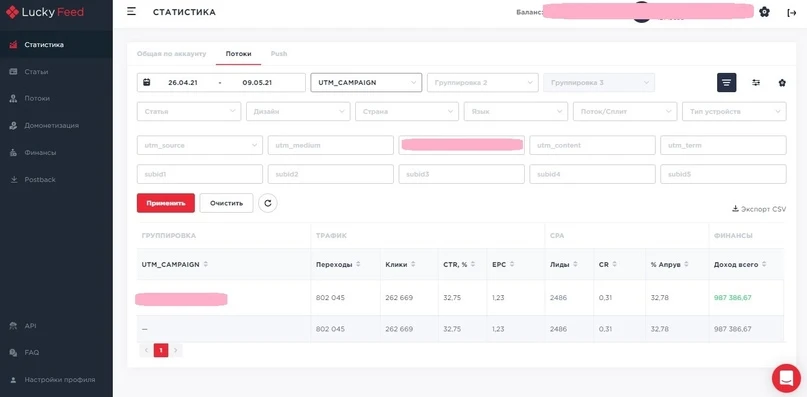Click the end date 09.05.21
This screenshot has height=397, width=807.
click(x=257, y=82)
